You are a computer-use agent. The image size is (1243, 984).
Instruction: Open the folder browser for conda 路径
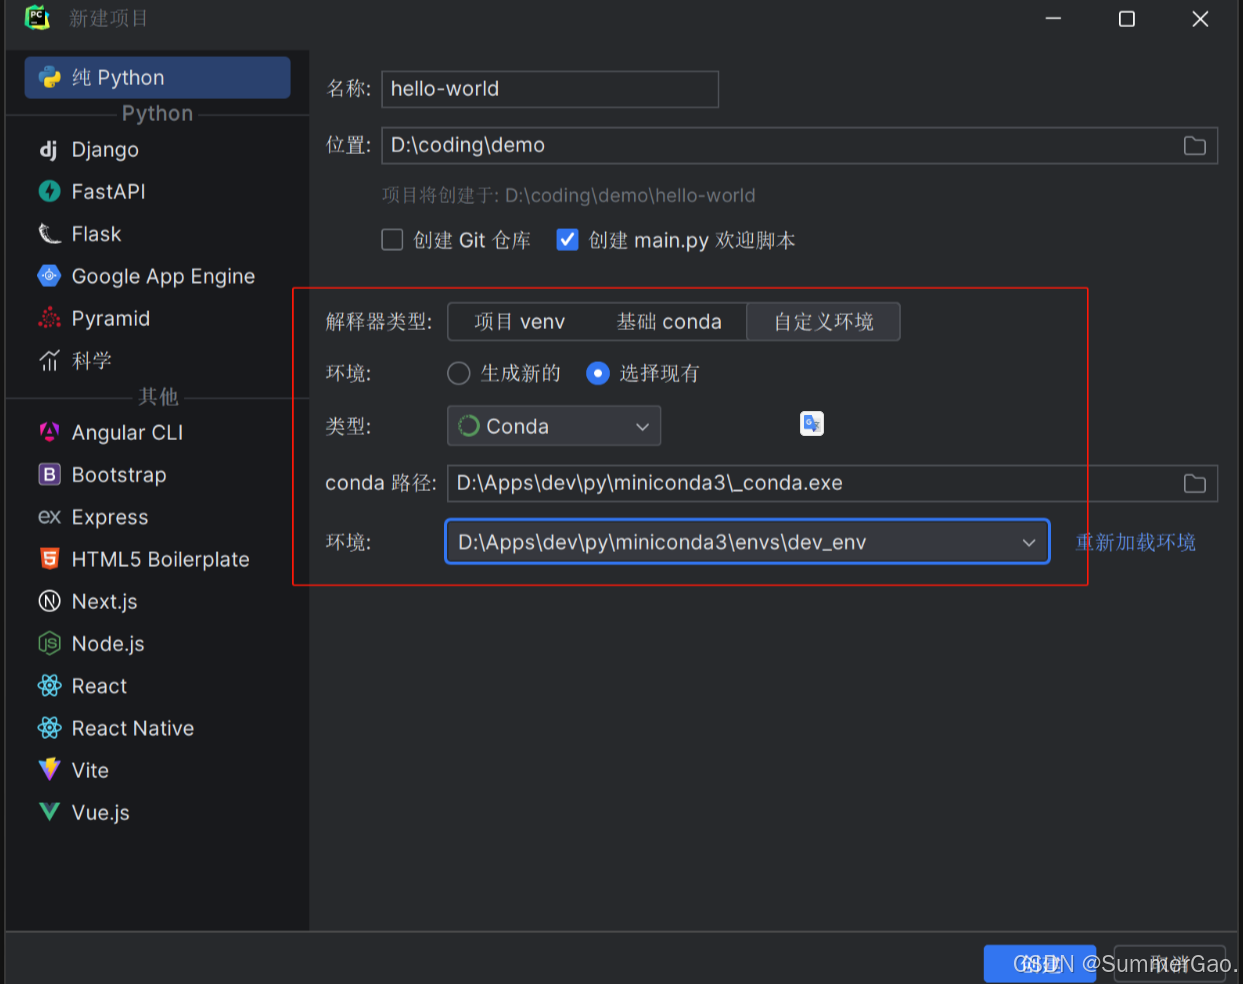tap(1195, 483)
